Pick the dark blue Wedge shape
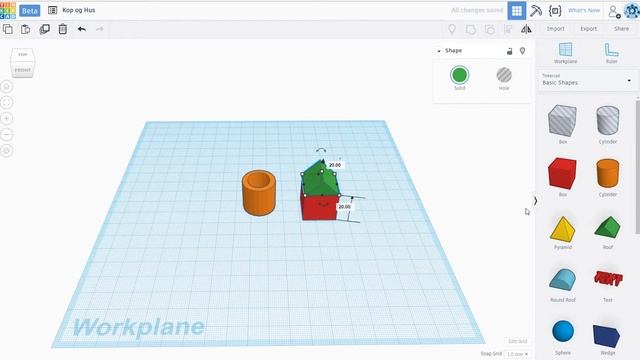The height and width of the screenshot is (360, 640). pos(607,336)
